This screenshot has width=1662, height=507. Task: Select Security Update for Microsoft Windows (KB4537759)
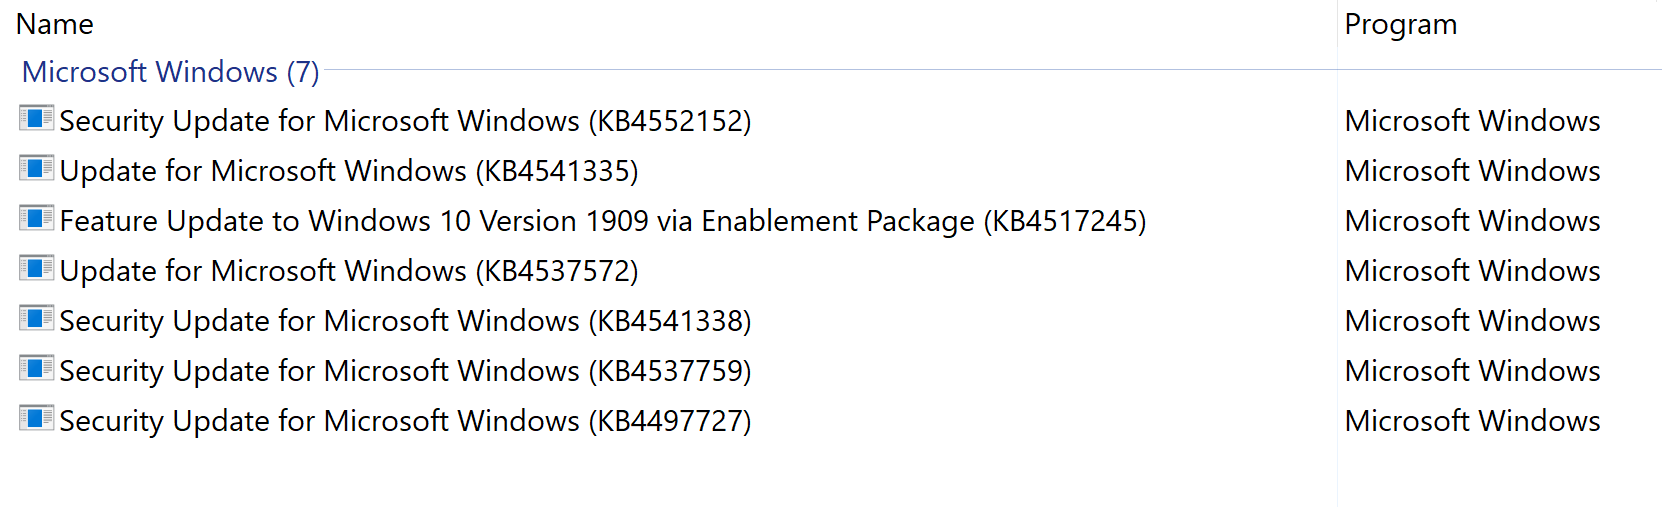[x=405, y=371]
